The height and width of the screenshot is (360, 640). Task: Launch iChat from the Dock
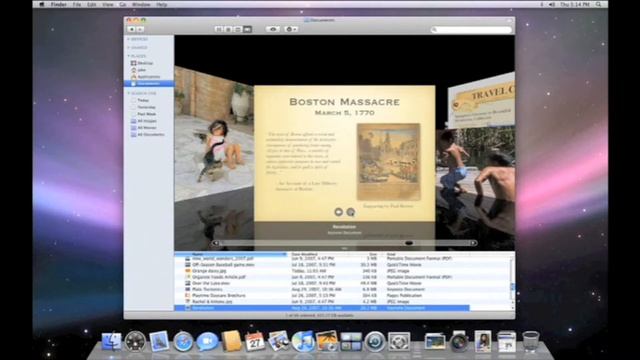click(x=207, y=341)
